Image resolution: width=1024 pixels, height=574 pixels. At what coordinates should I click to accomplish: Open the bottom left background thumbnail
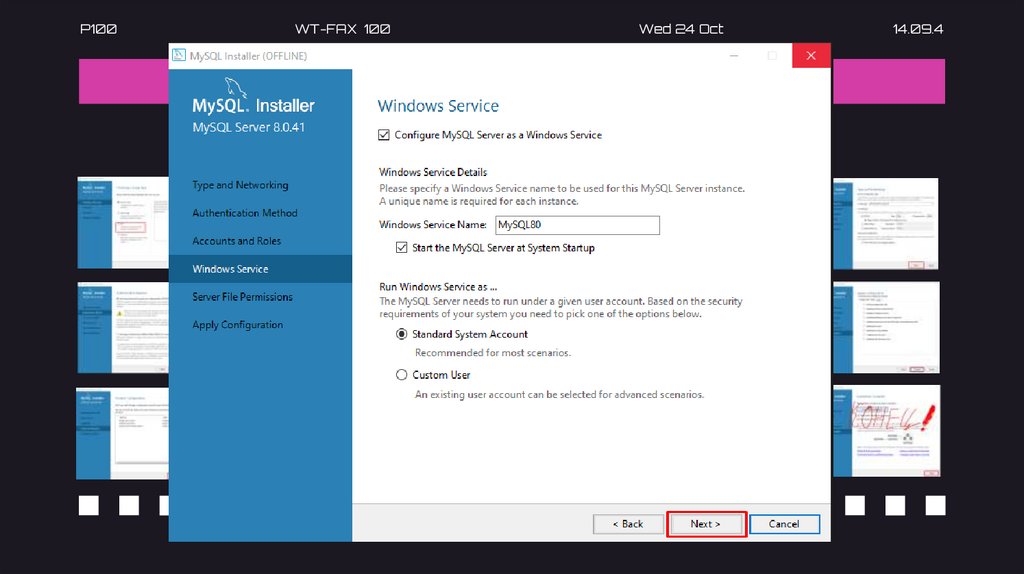(x=122, y=434)
